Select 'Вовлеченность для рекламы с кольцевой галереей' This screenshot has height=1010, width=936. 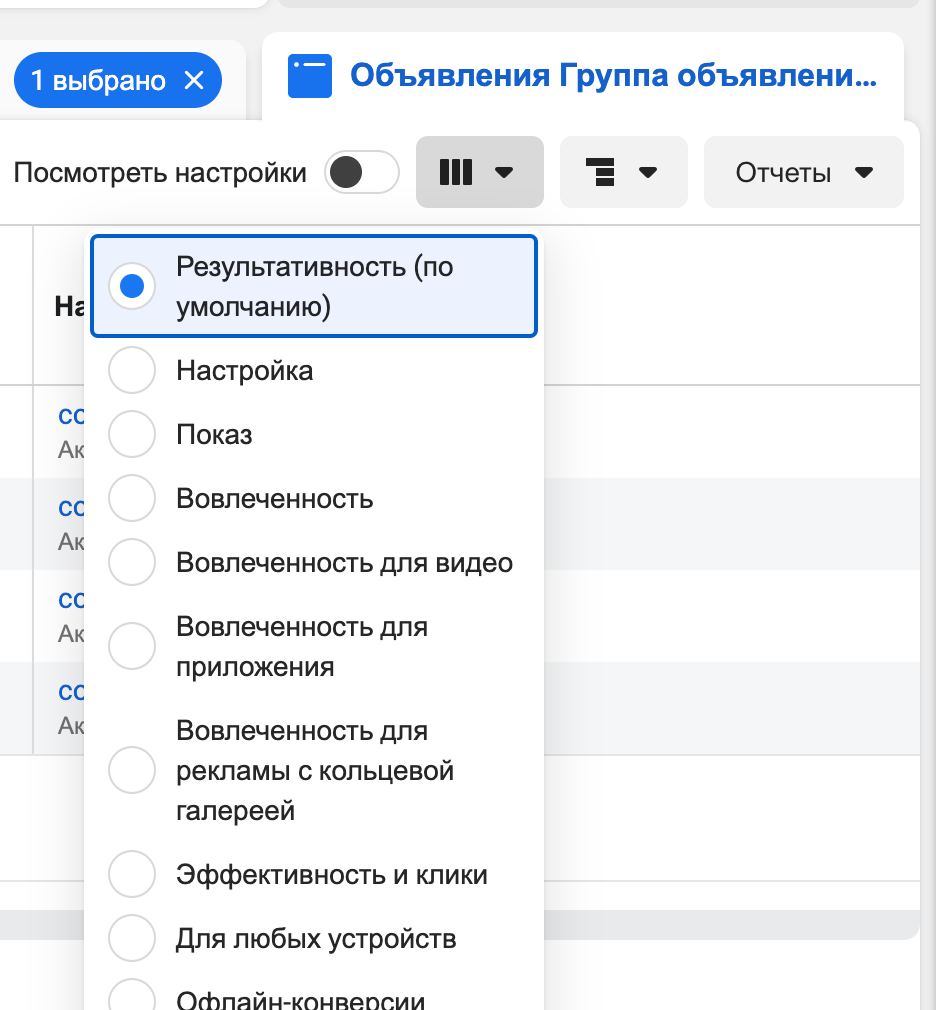pos(132,771)
